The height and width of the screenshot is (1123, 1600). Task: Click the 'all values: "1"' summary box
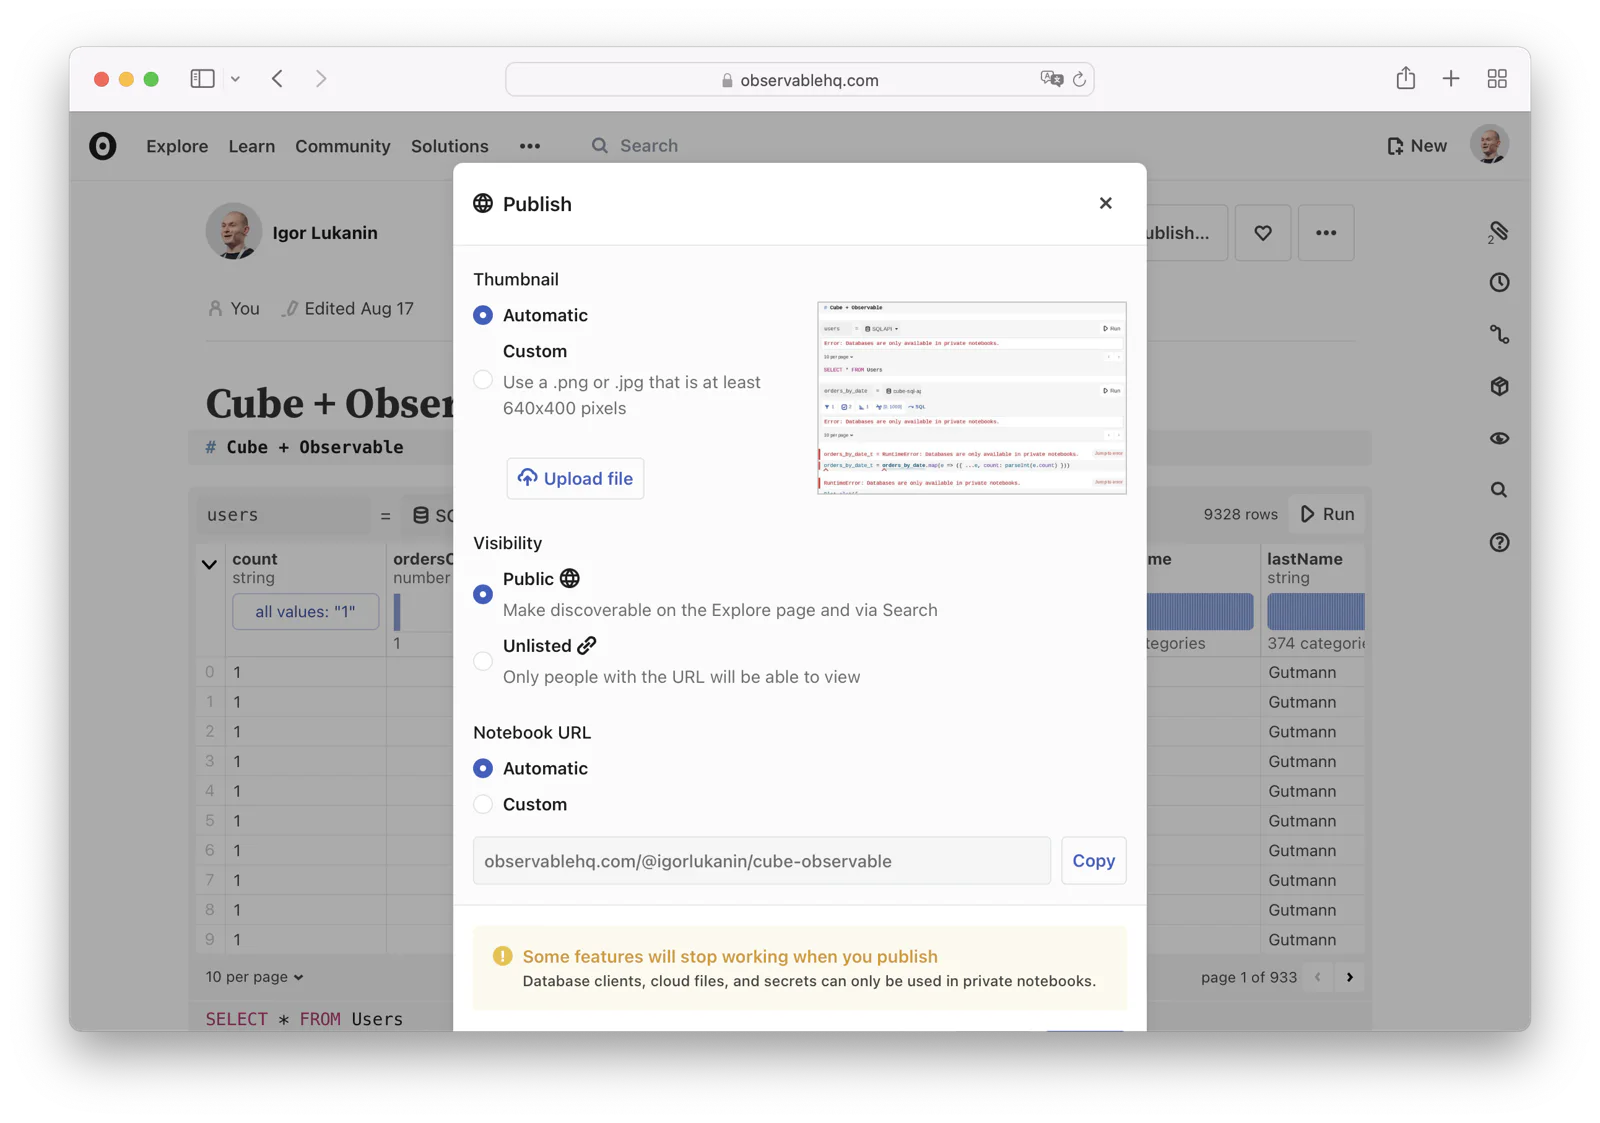tap(305, 611)
